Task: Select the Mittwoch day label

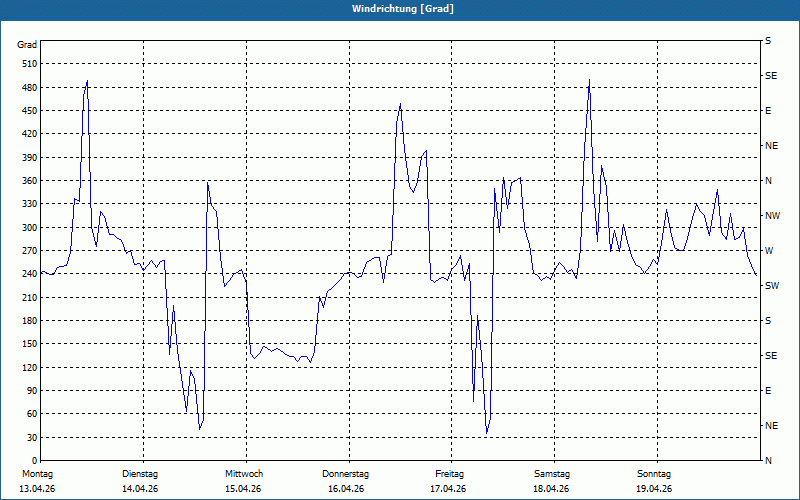Action: 244,474
